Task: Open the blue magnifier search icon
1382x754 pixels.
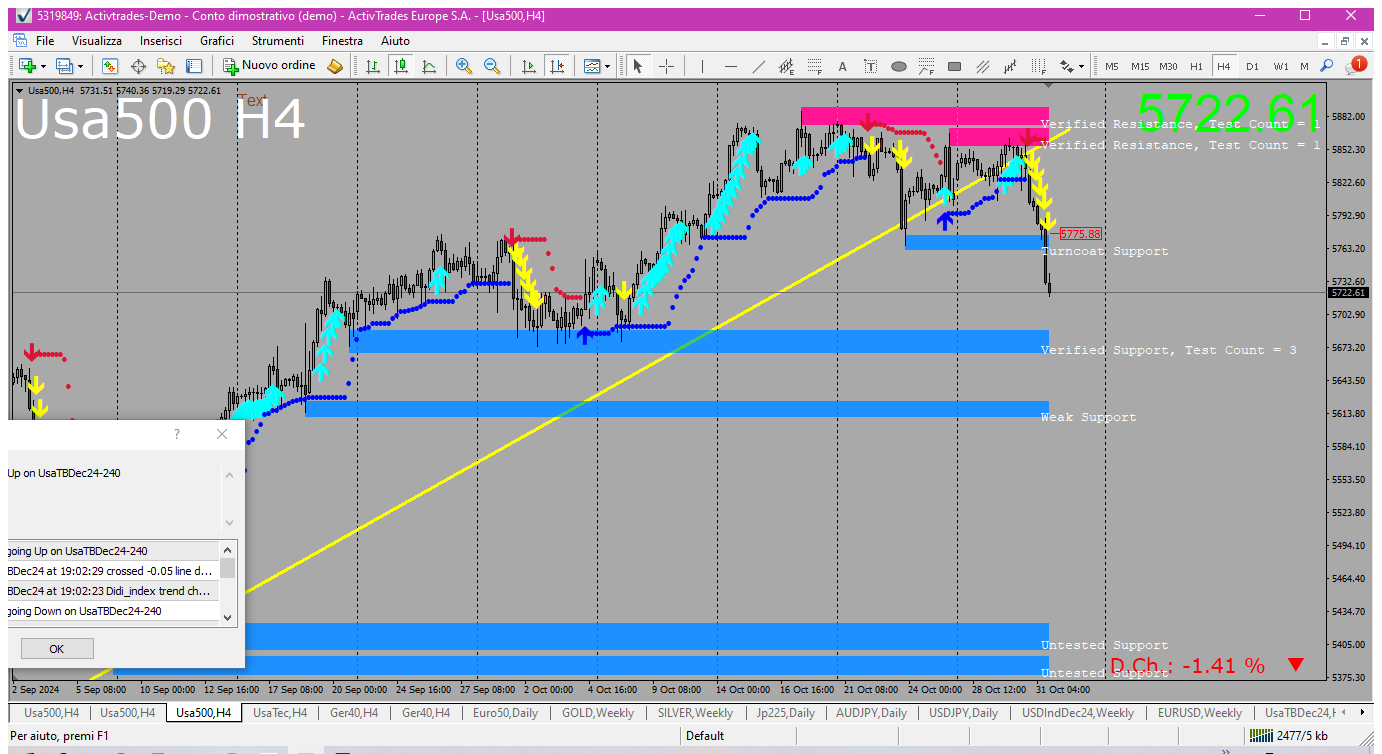Action: point(1327,66)
